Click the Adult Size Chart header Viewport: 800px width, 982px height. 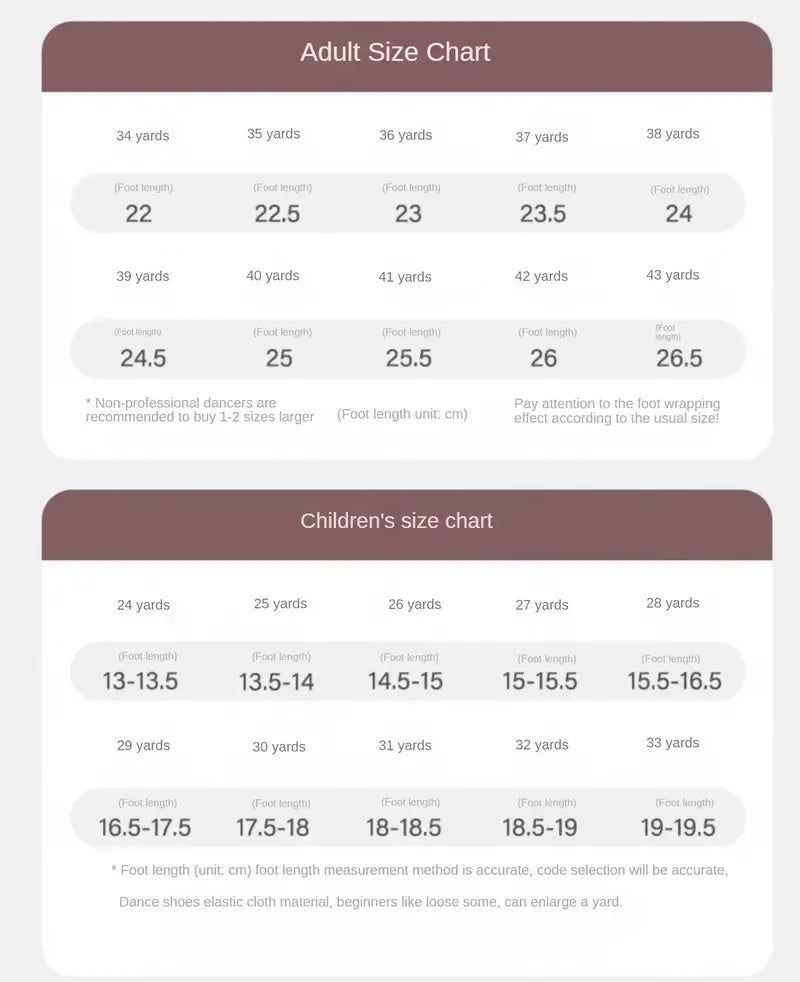pos(396,52)
